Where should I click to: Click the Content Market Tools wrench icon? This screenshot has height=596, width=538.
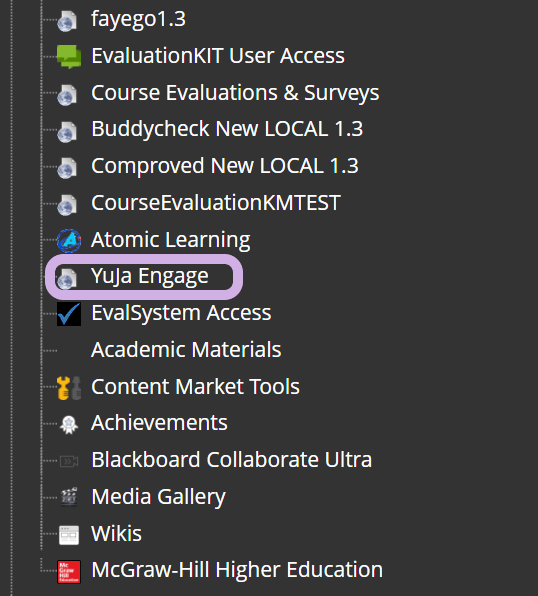[x=69, y=388]
